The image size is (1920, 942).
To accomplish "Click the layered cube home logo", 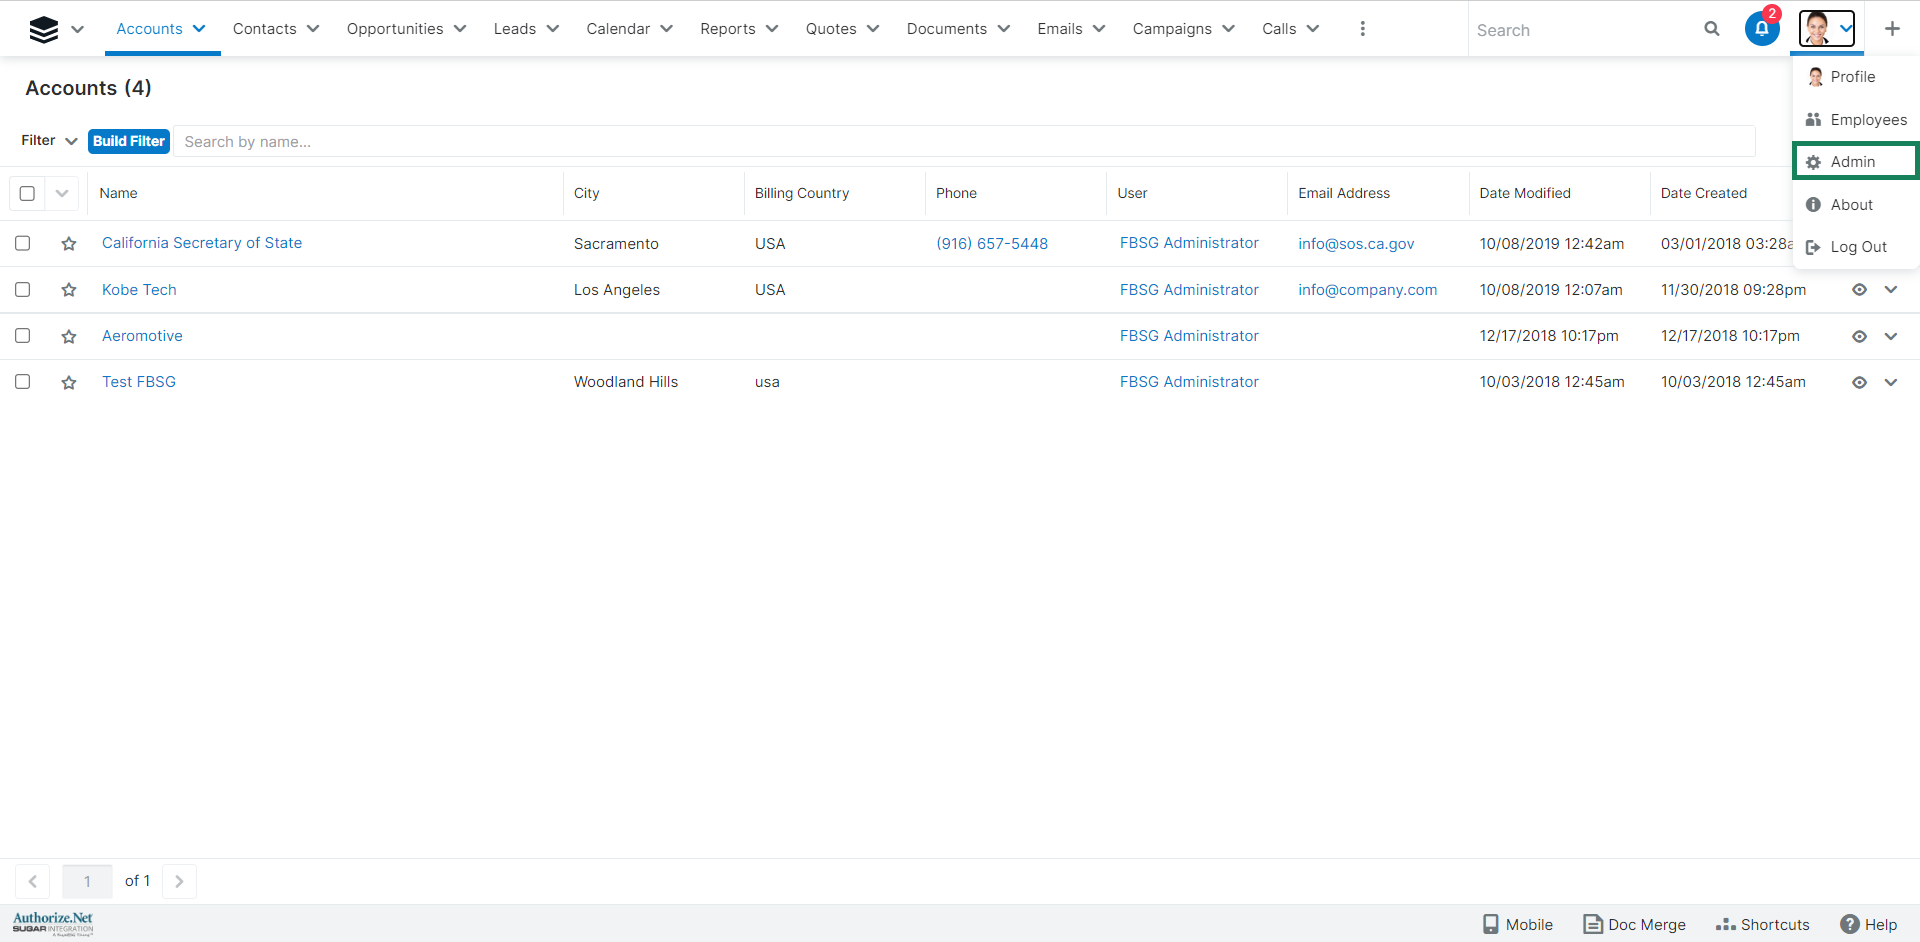I will 44,29.
